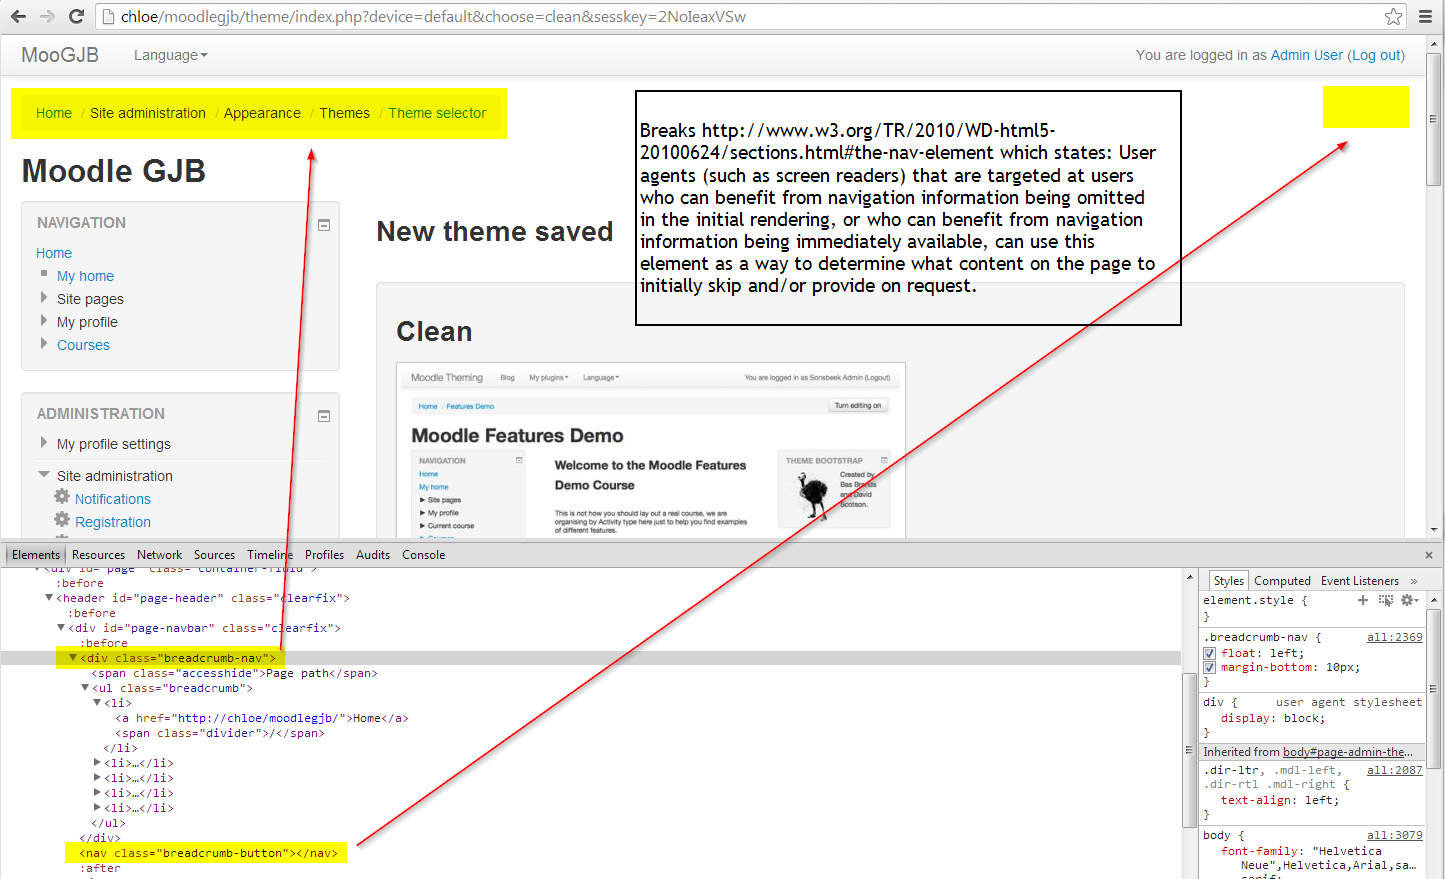Open the Audits tab

373,555
